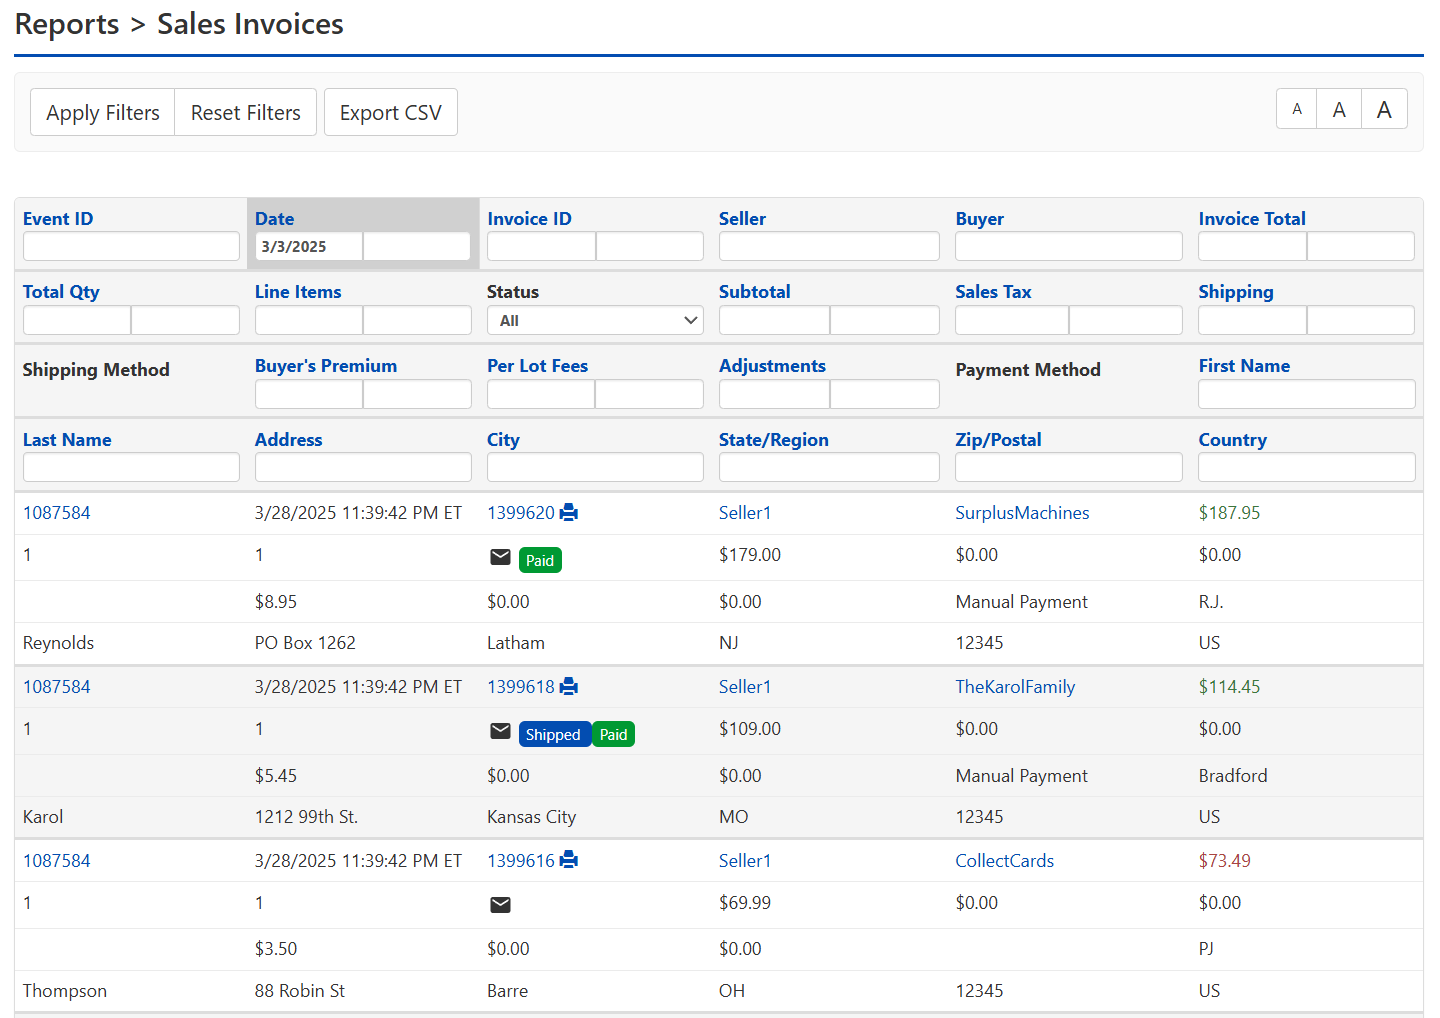The image size is (1440, 1018).
Task: Click city Kansas City
Action: click(532, 817)
